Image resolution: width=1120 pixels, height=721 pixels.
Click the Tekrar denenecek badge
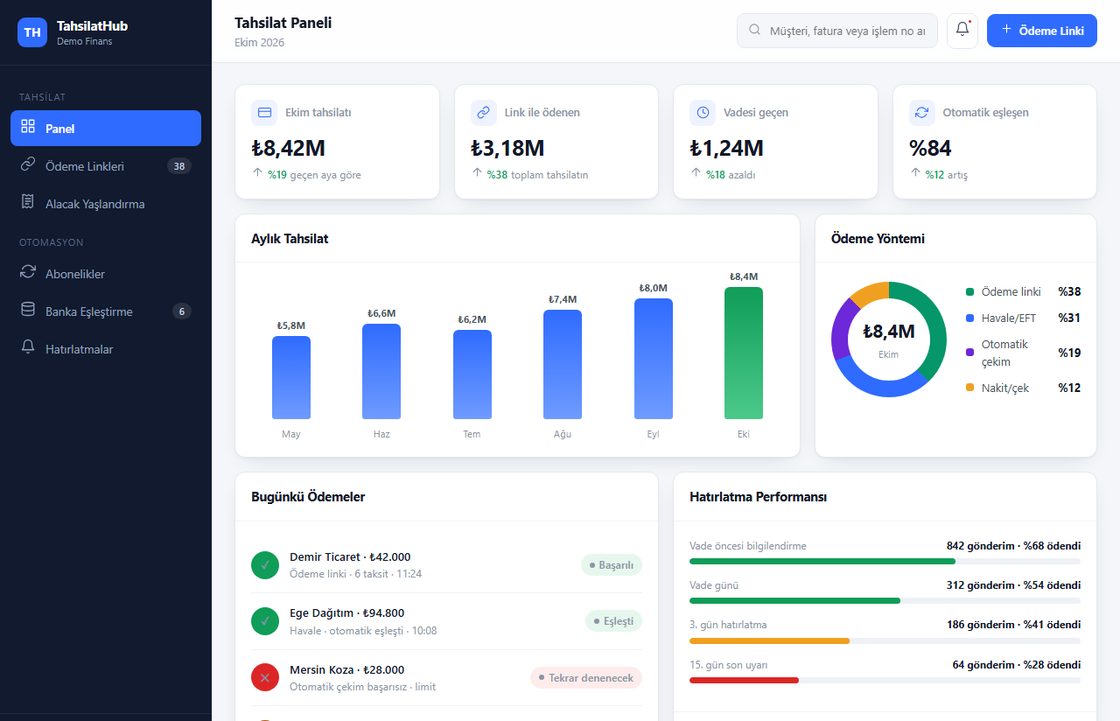(x=586, y=677)
